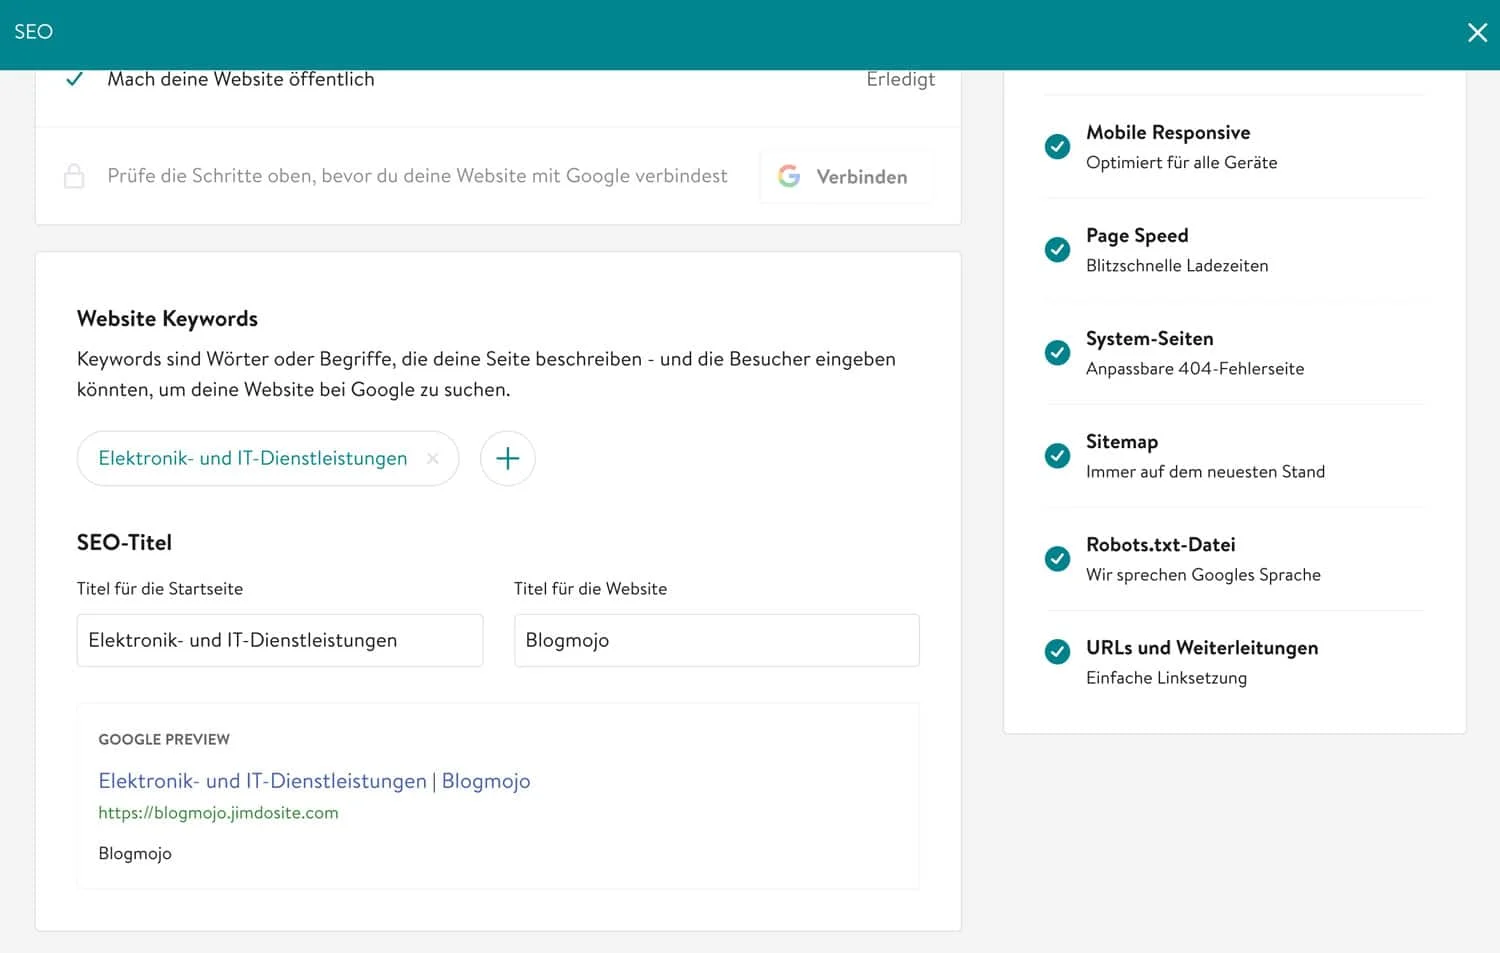Click the plus icon to add a keyword

point(507,458)
